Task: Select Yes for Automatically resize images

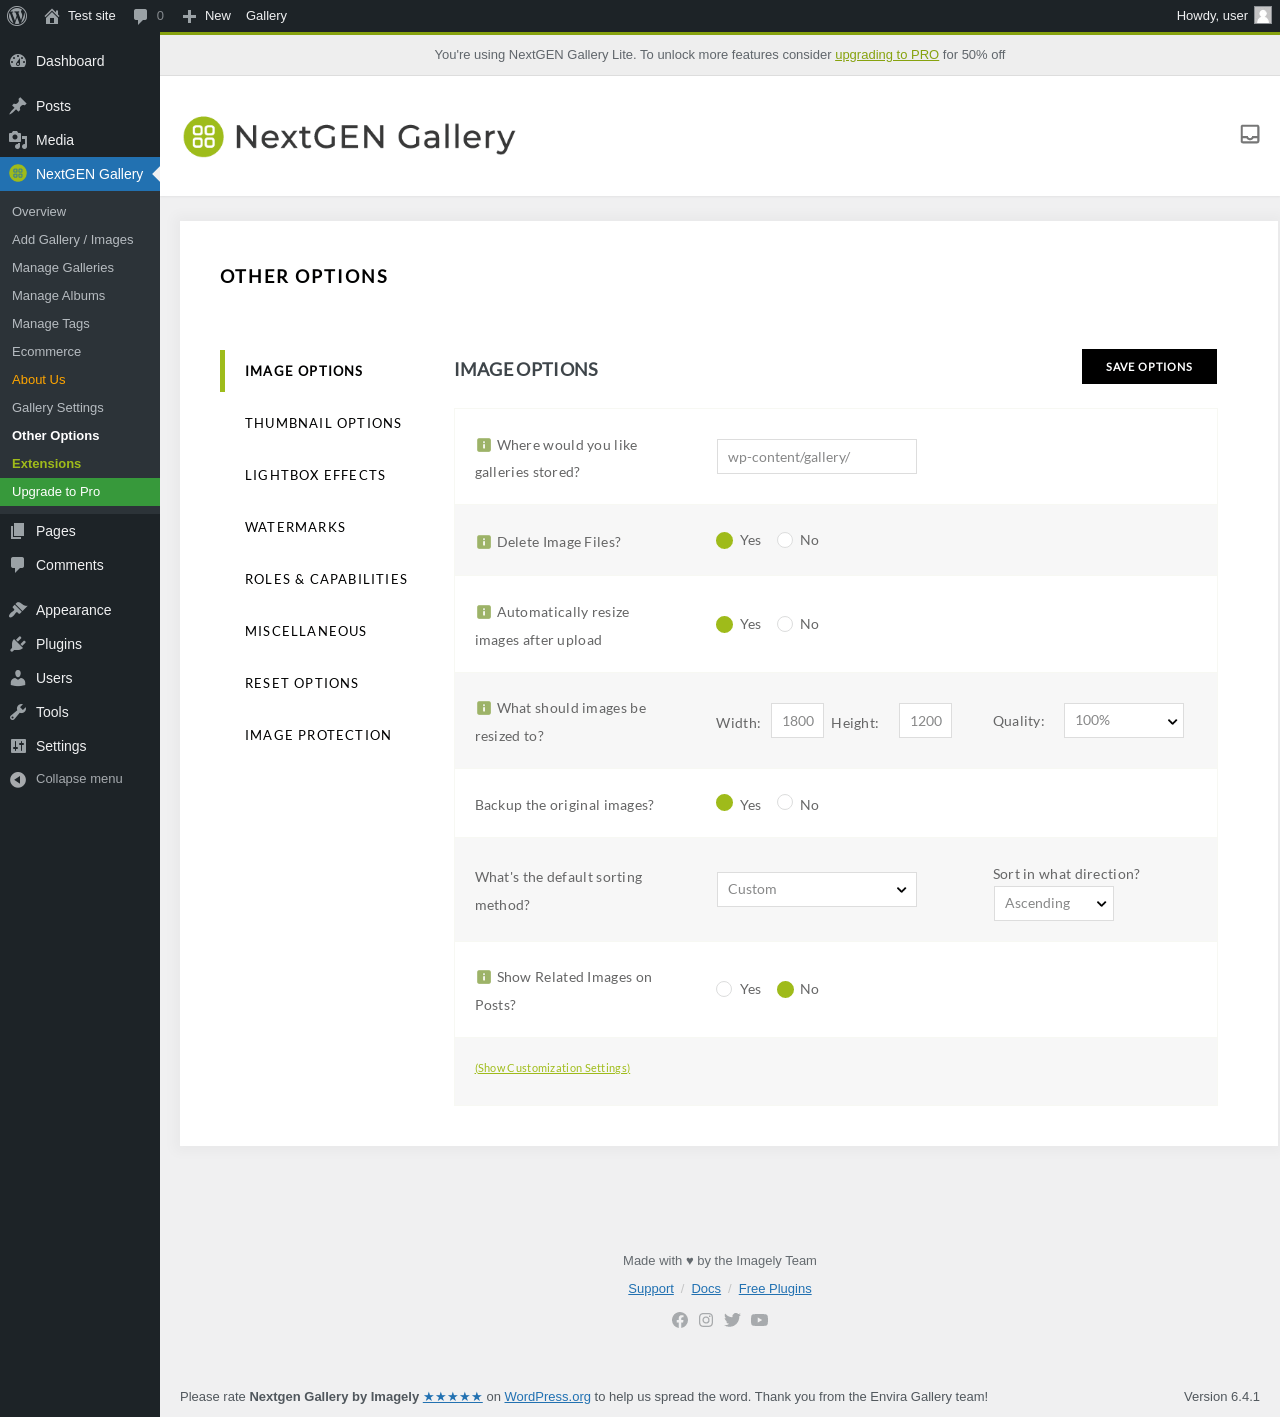Action: click(x=725, y=624)
